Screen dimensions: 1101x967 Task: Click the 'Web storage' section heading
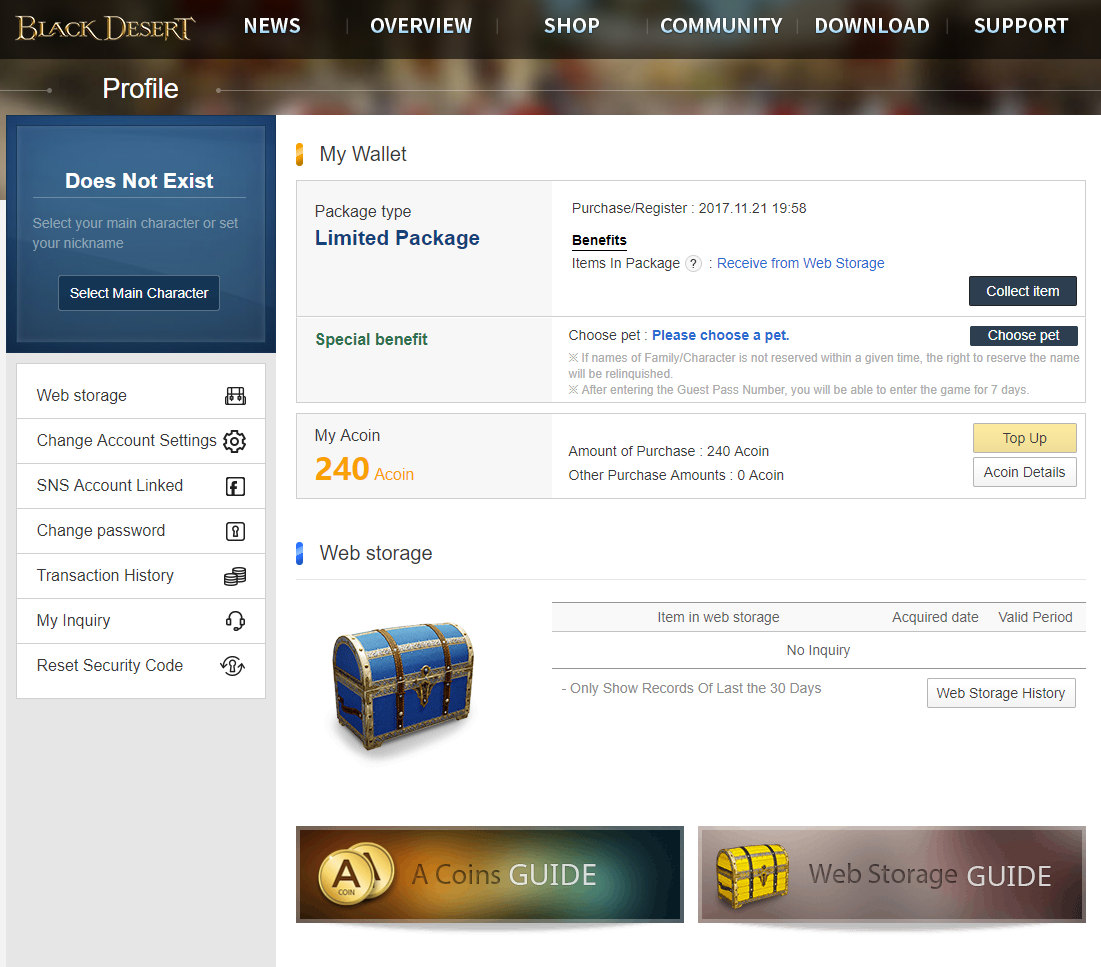376,553
